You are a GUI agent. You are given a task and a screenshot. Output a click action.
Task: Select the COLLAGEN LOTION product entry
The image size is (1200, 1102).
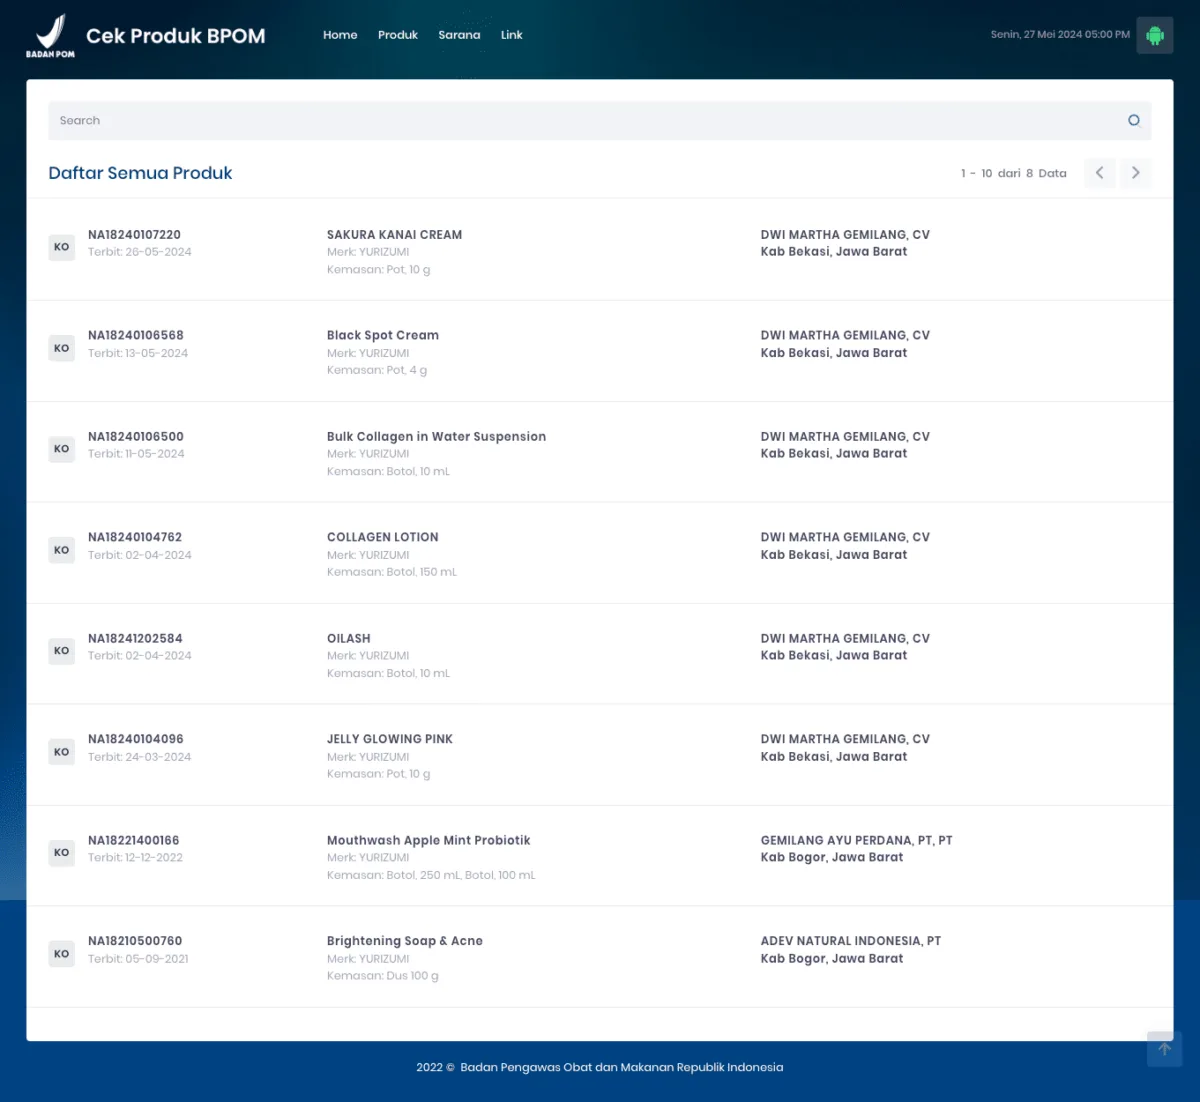382,537
